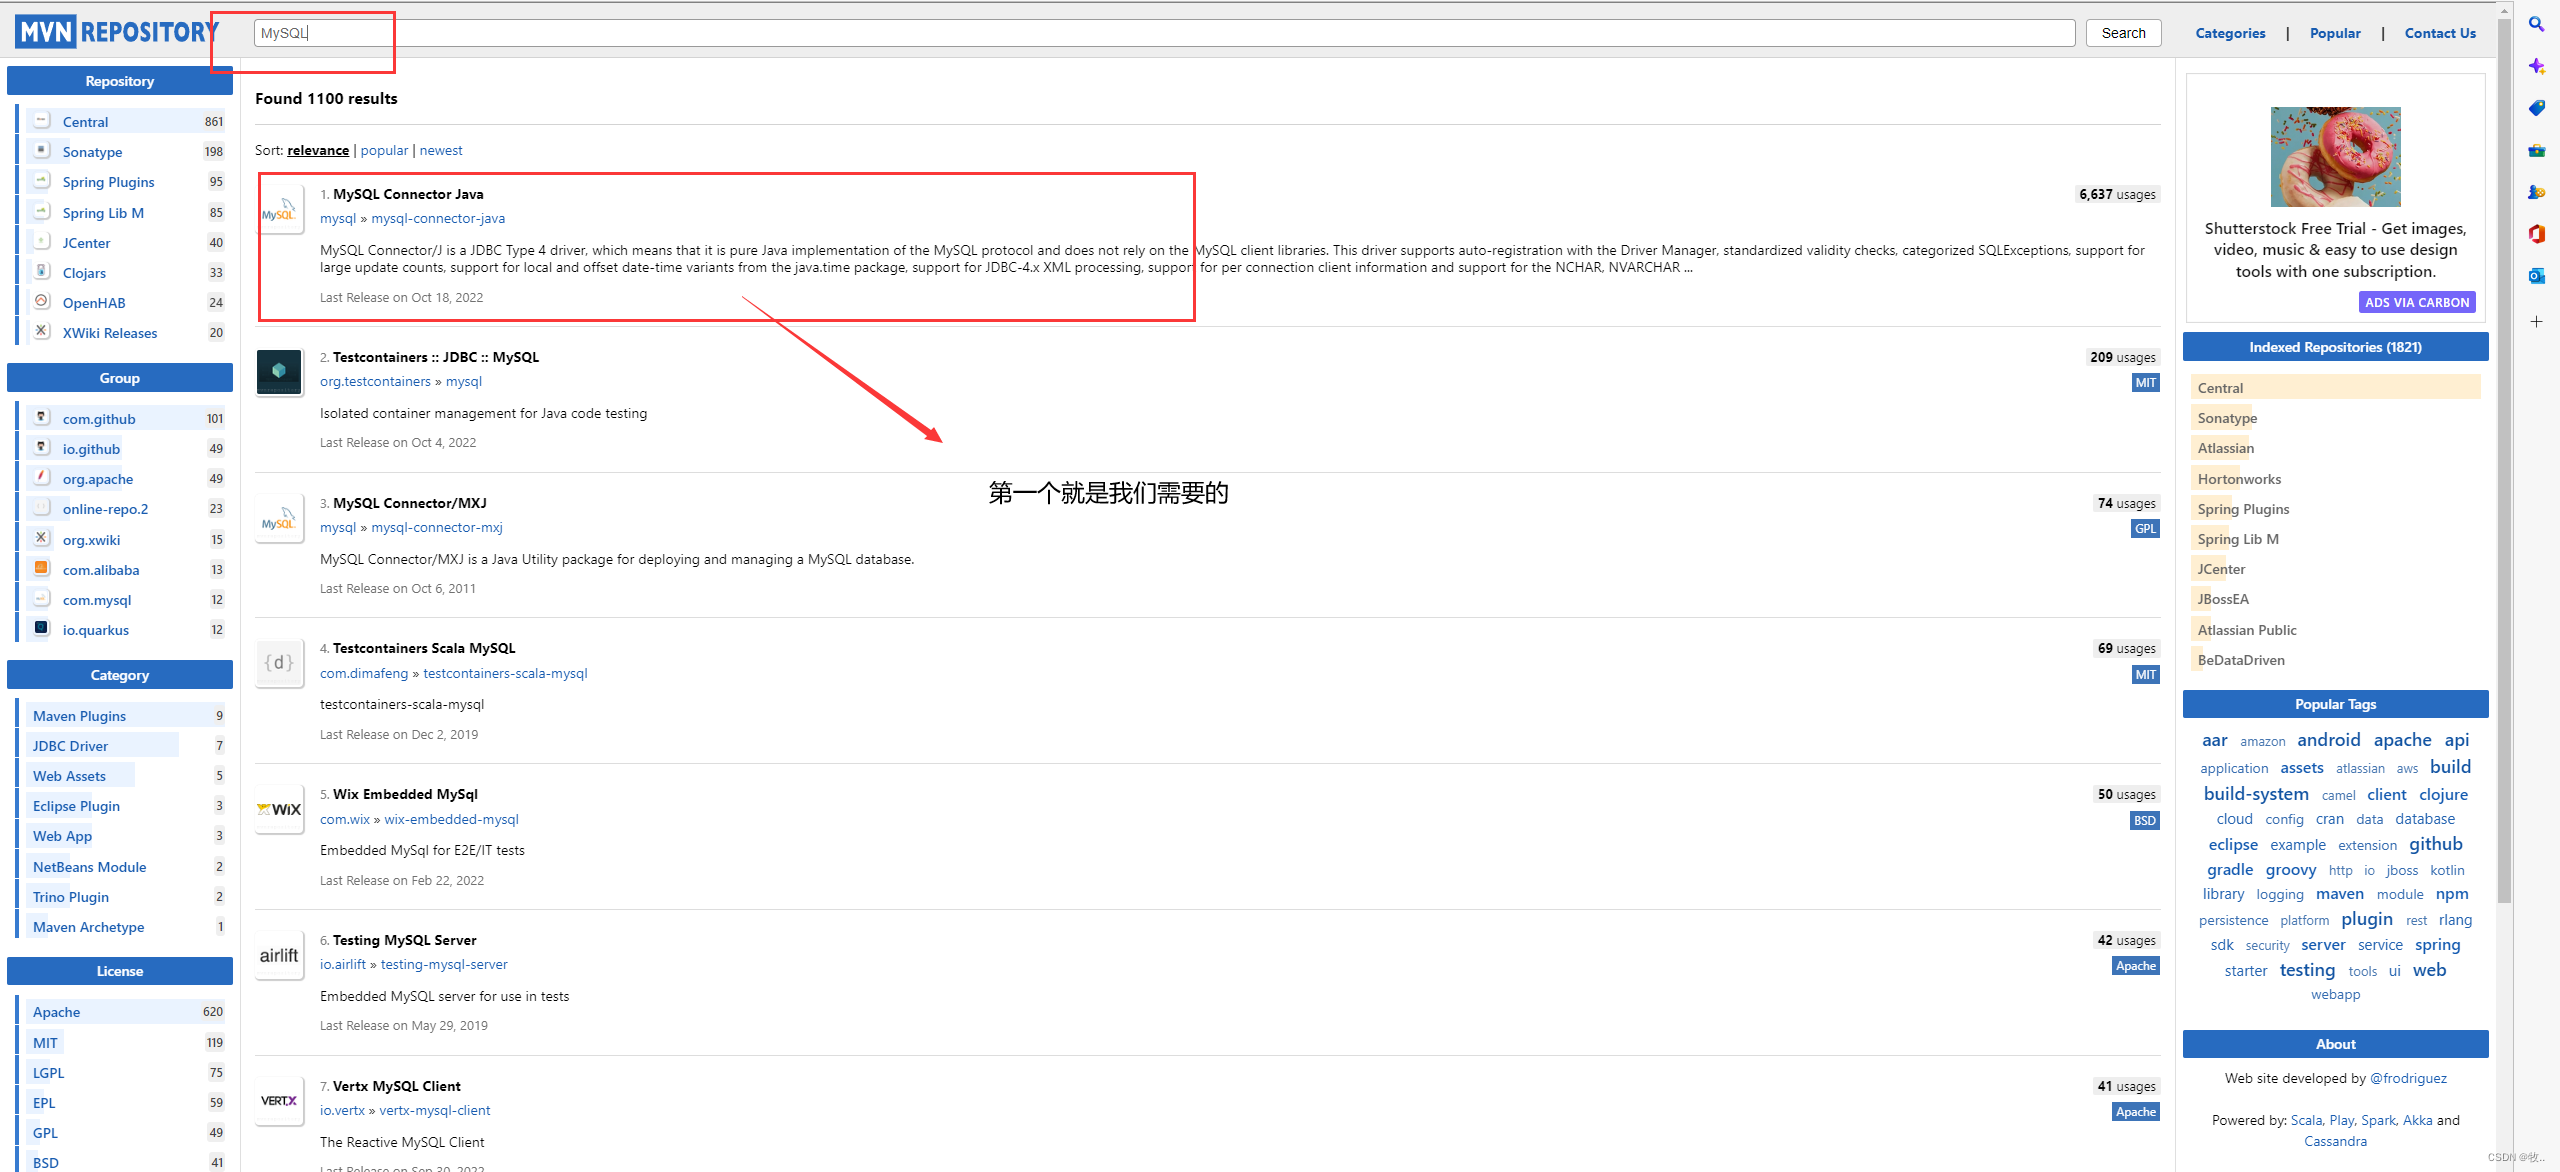Image resolution: width=2560 pixels, height=1172 pixels.
Task: Open the mysql-connector-java artifact link
Action: [438, 218]
